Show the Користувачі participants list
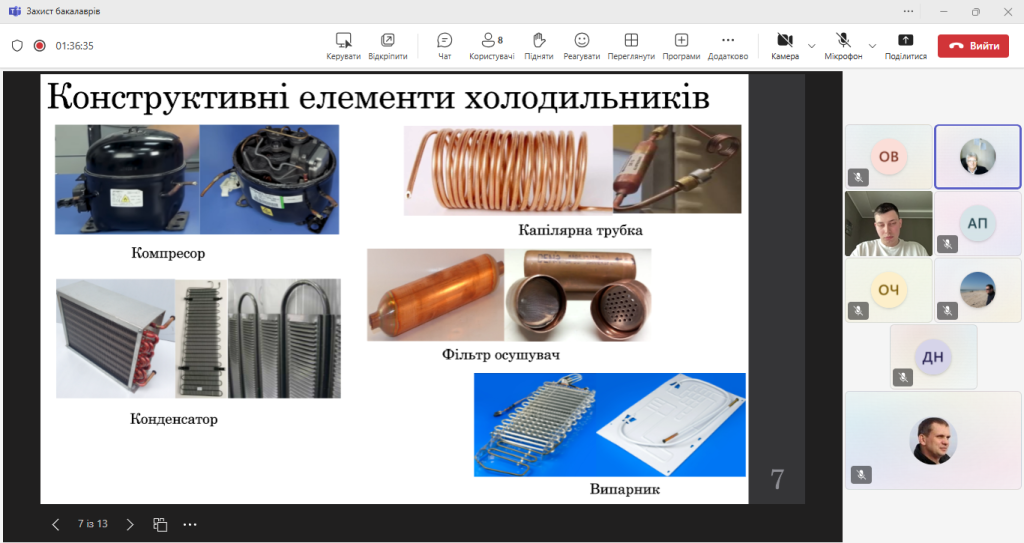Screen dimensions: 1024x543 (491, 45)
